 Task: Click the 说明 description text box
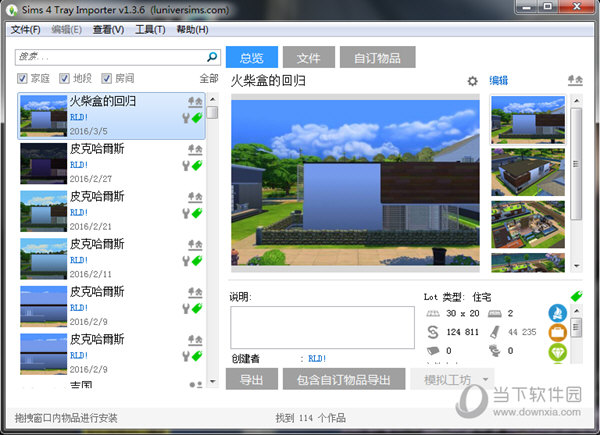pyautogui.click(x=323, y=327)
